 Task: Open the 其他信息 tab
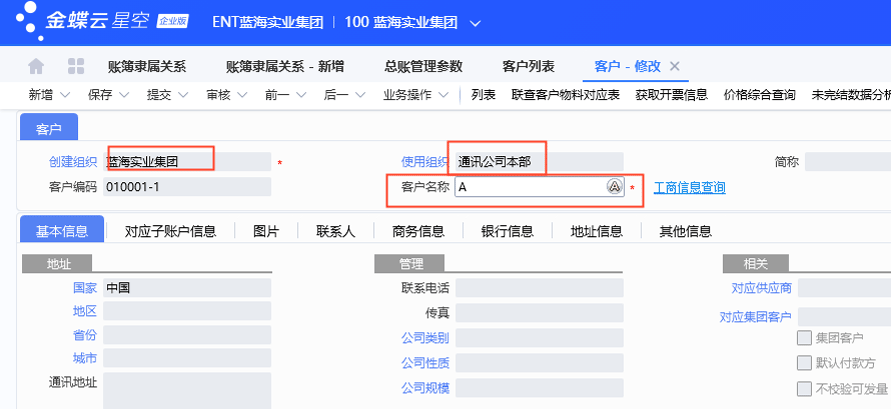pyautogui.click(x=685, y=231)
